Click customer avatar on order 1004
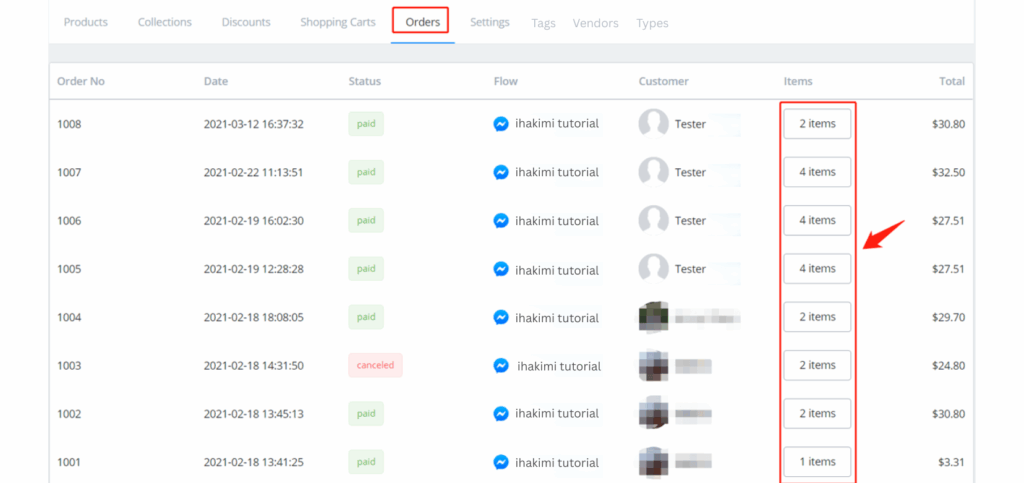Viewport: 1024px width, 483px height. pyautogui.click(x=653, y=317)
